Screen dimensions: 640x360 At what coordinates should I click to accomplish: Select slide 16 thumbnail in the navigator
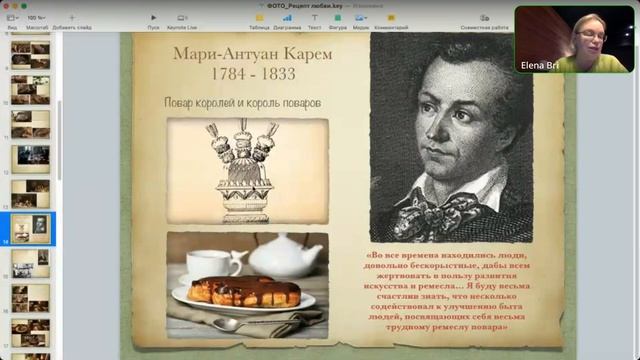click(x=31, y=298)
